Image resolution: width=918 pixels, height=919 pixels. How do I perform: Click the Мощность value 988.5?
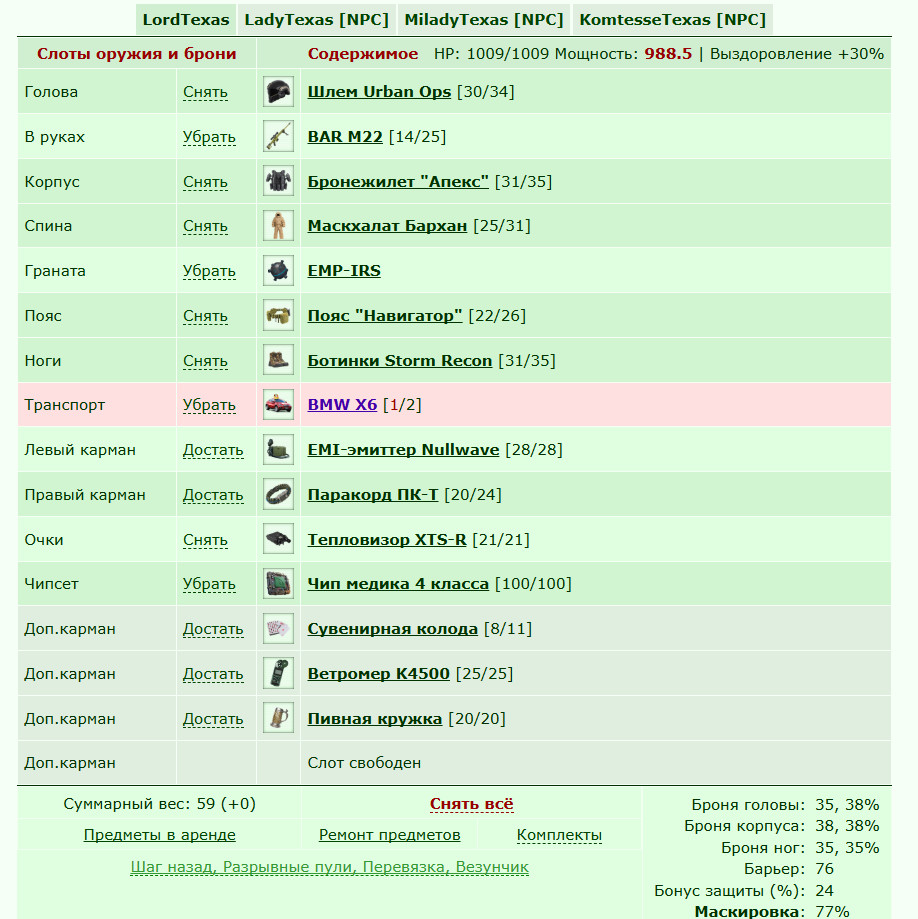668,54
